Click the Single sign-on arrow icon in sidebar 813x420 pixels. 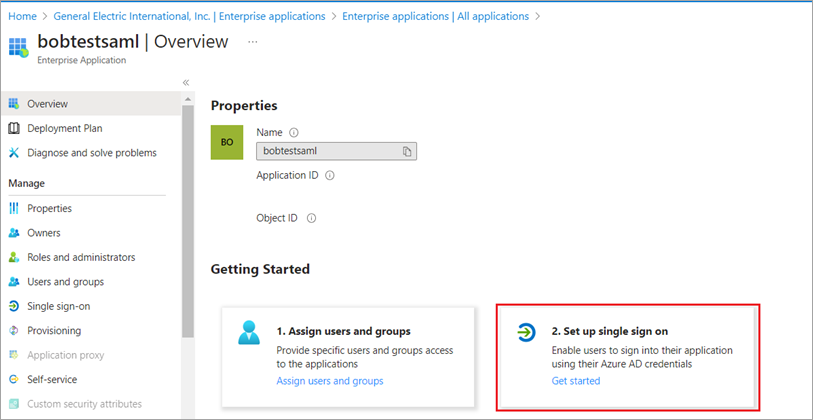pos(14,306)
